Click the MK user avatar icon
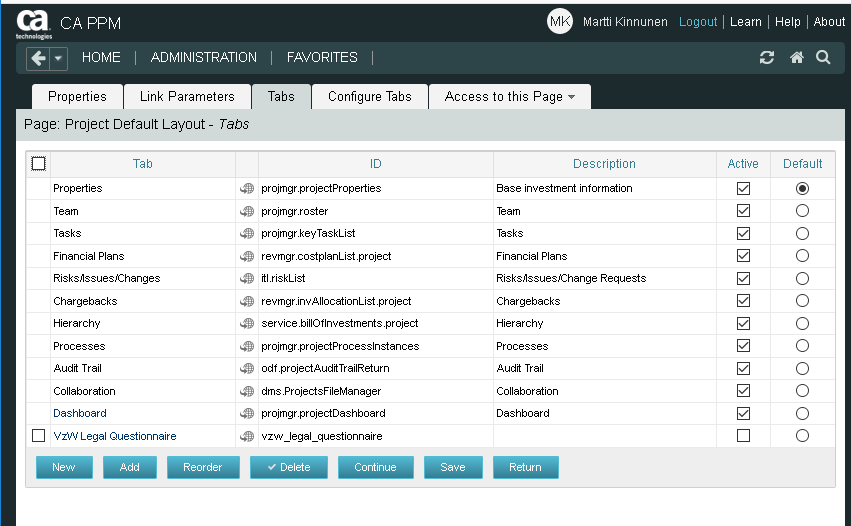This screenshot has height=526, width=851. (560, 22)
